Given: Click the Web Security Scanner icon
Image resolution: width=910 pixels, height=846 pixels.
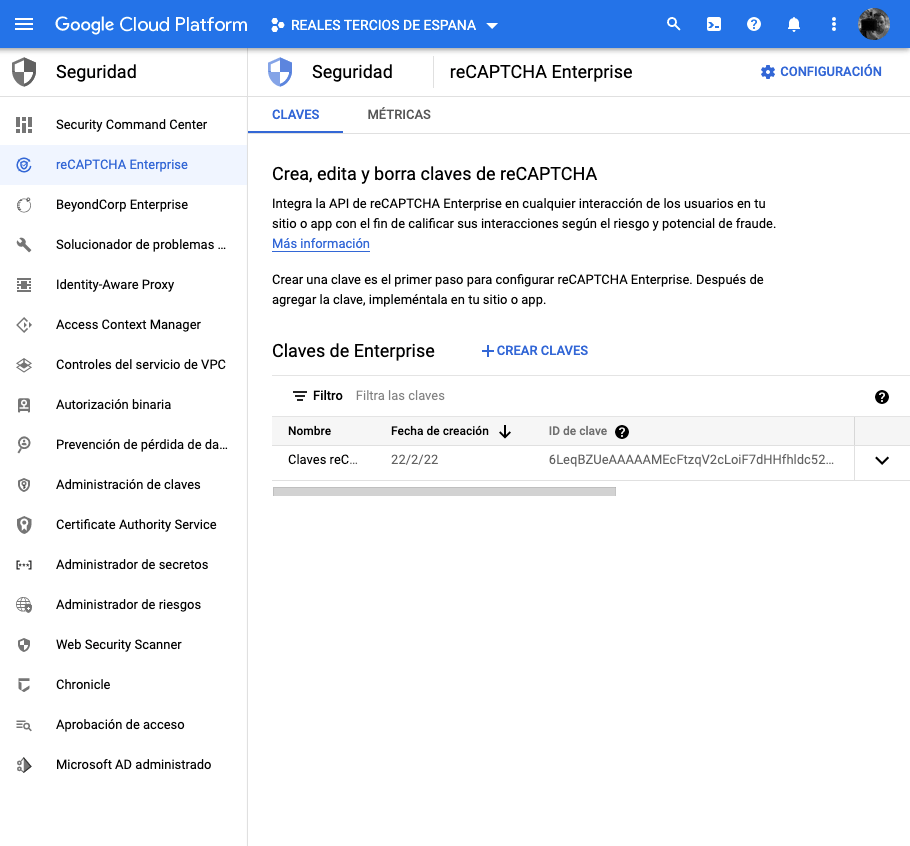Looking at the screenshot, I should (x=24, y=645).
